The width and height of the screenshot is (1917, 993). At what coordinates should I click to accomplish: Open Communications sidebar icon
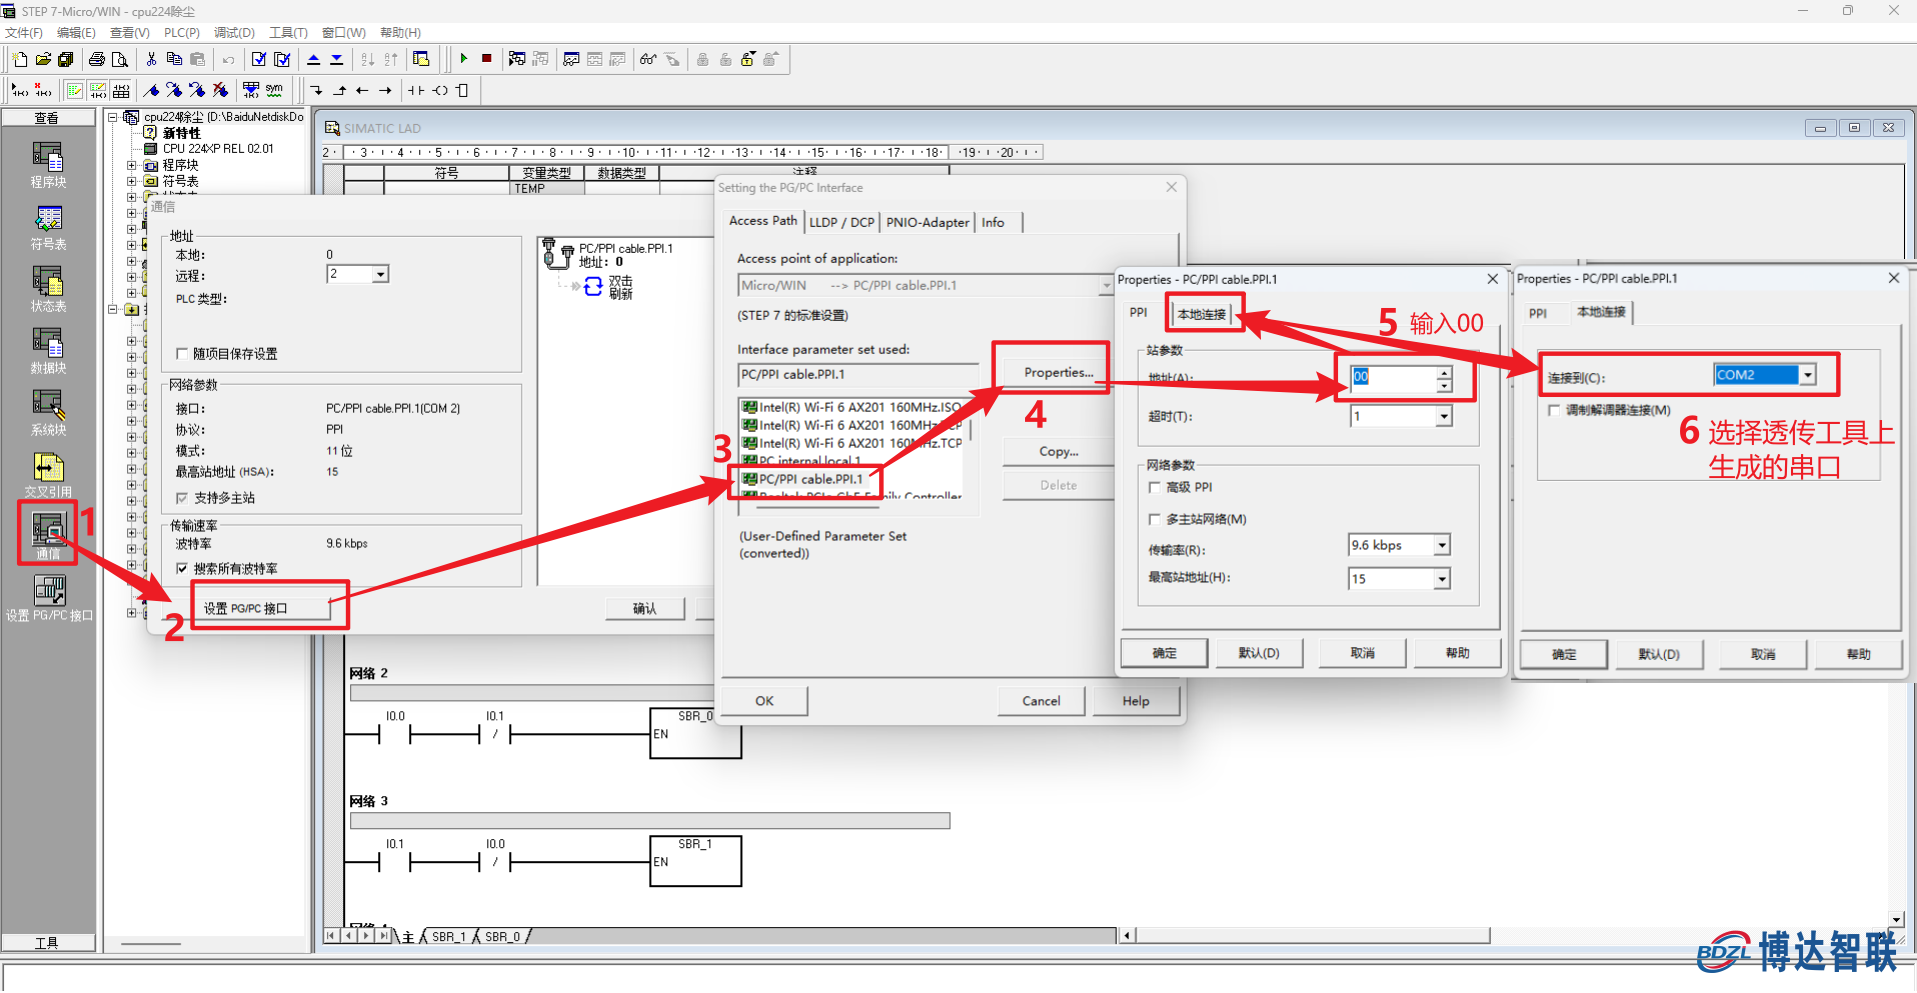48,533
